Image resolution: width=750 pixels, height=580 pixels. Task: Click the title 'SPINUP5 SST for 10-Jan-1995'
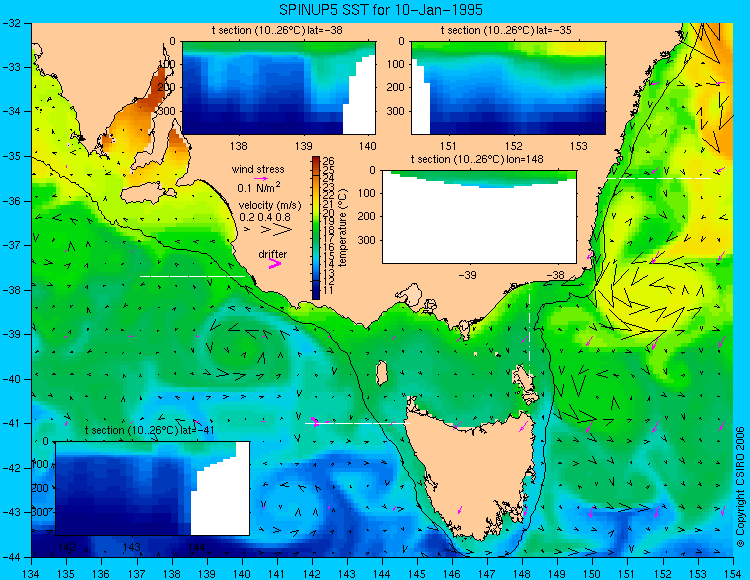click(x=381, y=10)
